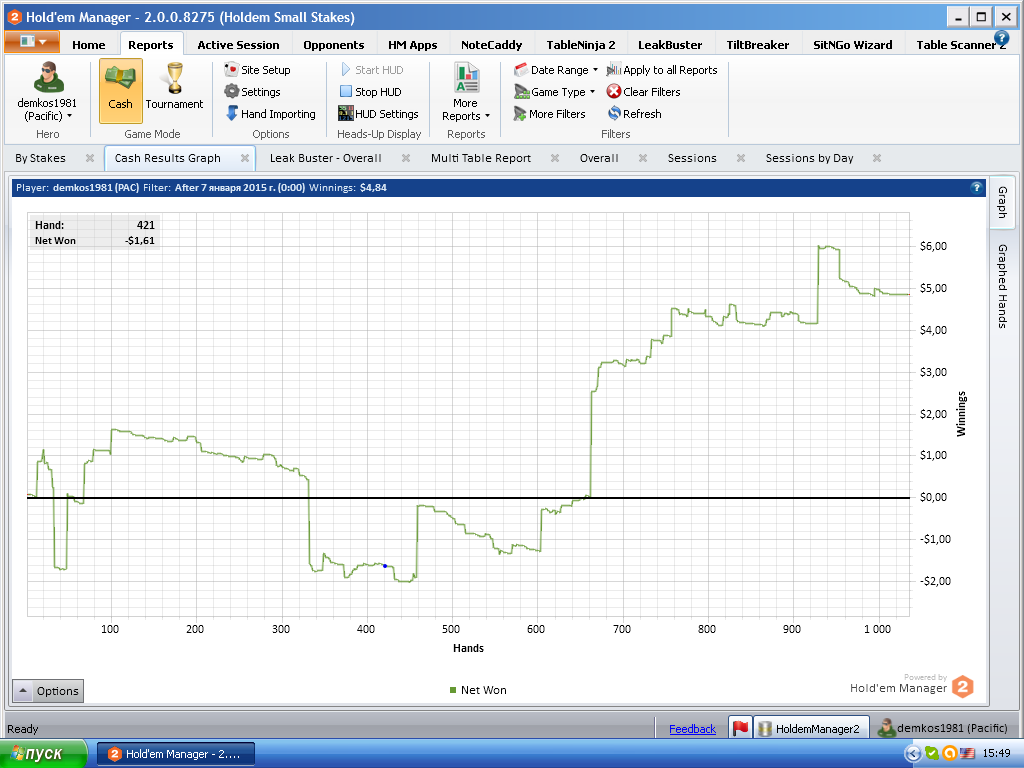The height and width of the screenshot is (768, 1024).
Task: Click the Windows Start (пуск) button
Action: click(44, 754)
